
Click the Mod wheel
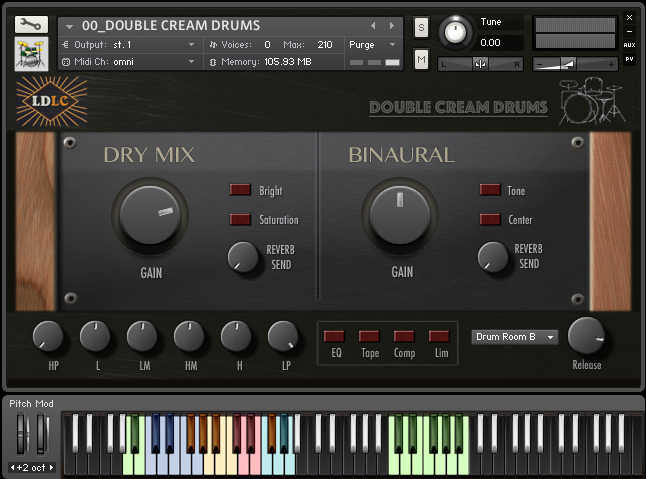coord(41,434)
